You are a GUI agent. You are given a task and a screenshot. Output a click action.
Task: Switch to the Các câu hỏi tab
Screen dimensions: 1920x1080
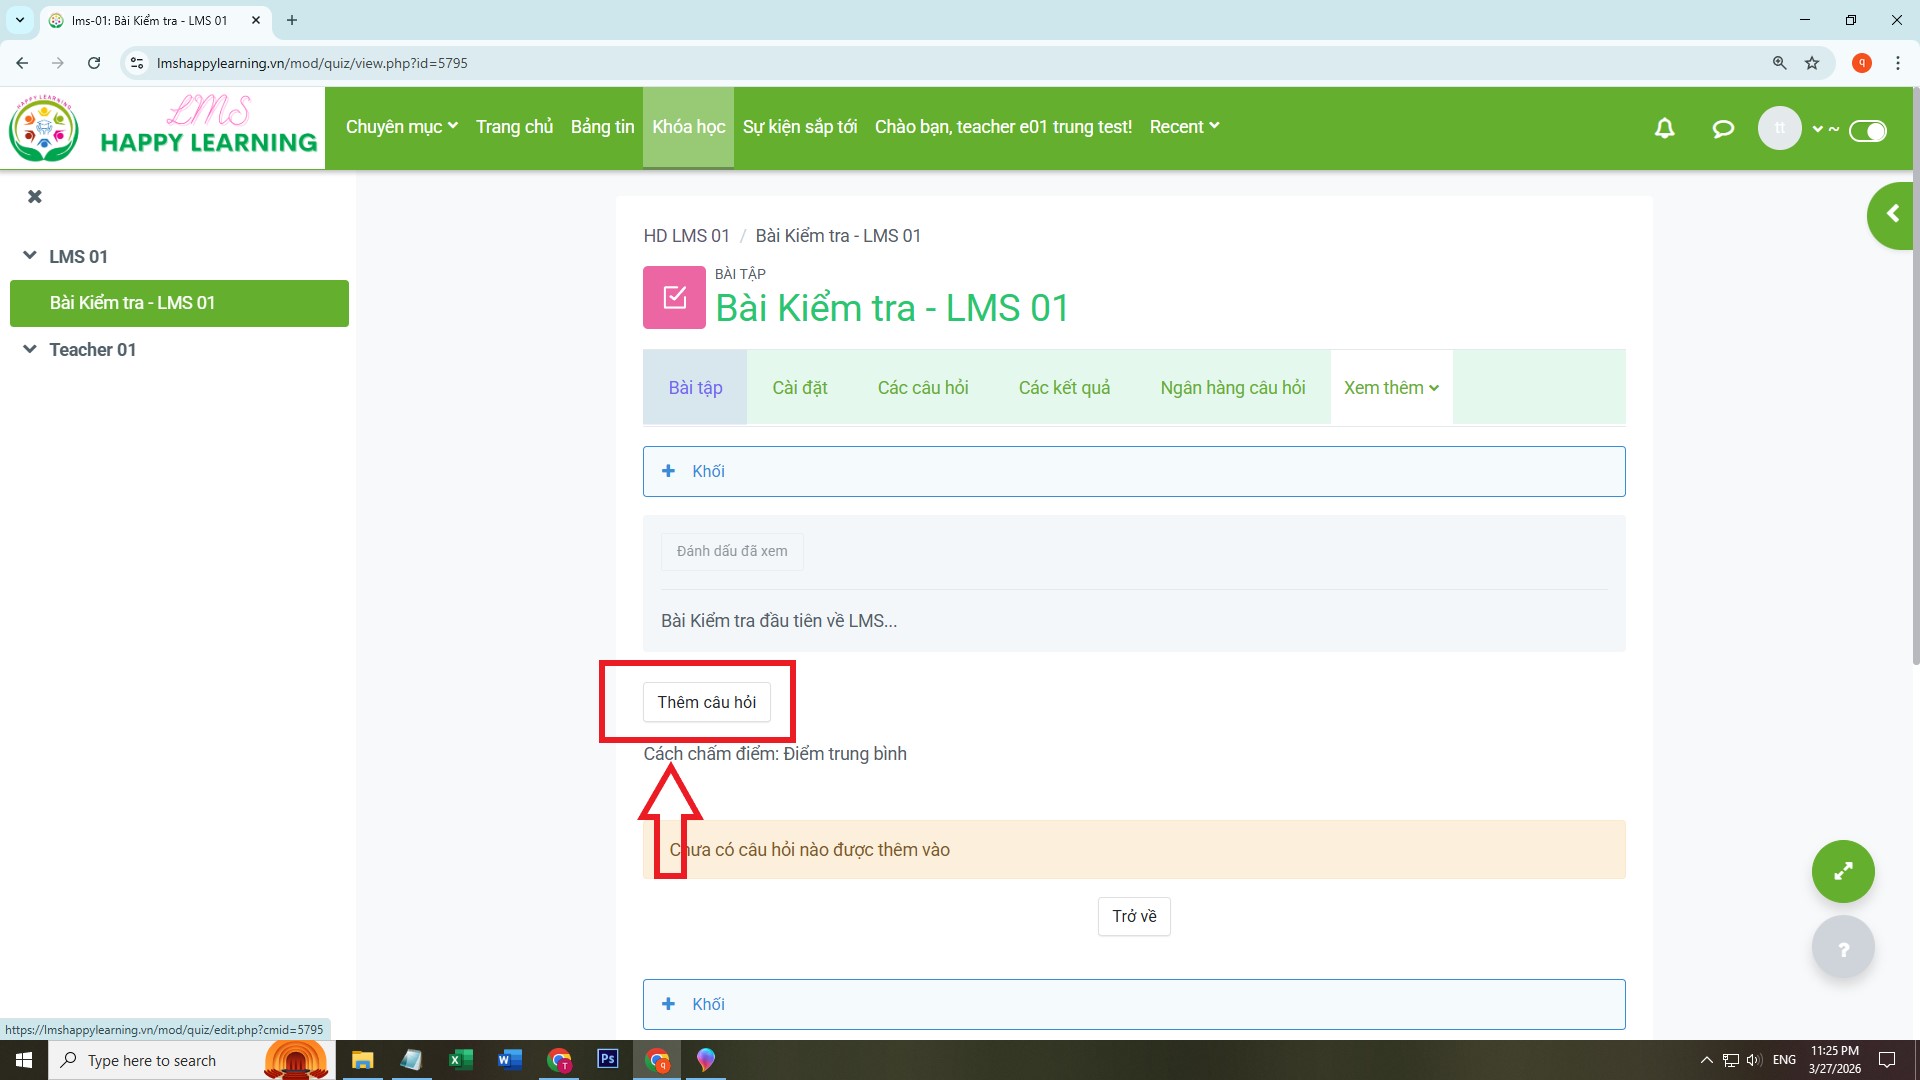(x=922, y=388)
